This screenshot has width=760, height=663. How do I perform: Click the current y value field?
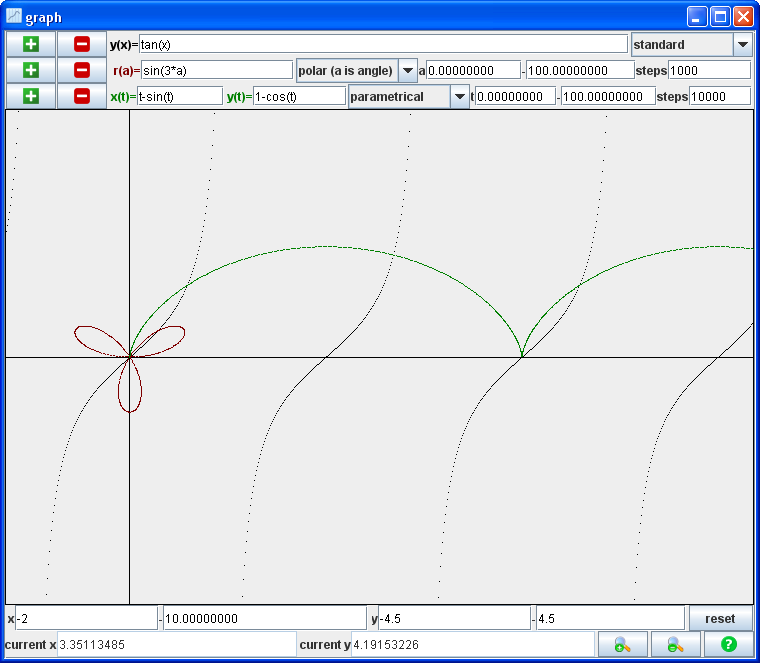[x=473, y=645]
